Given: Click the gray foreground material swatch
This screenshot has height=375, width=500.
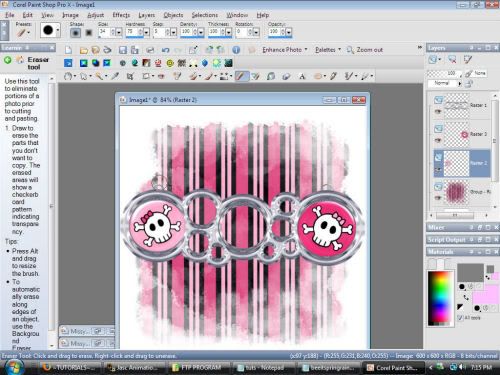Looking at the screenshot, I should [x=470, y=273].
